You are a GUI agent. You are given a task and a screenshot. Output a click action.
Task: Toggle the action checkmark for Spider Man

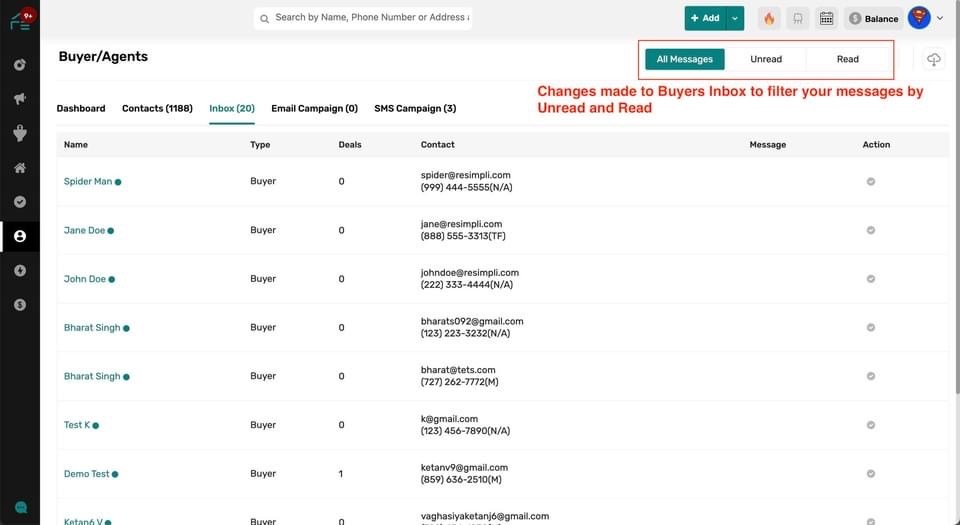871,182
